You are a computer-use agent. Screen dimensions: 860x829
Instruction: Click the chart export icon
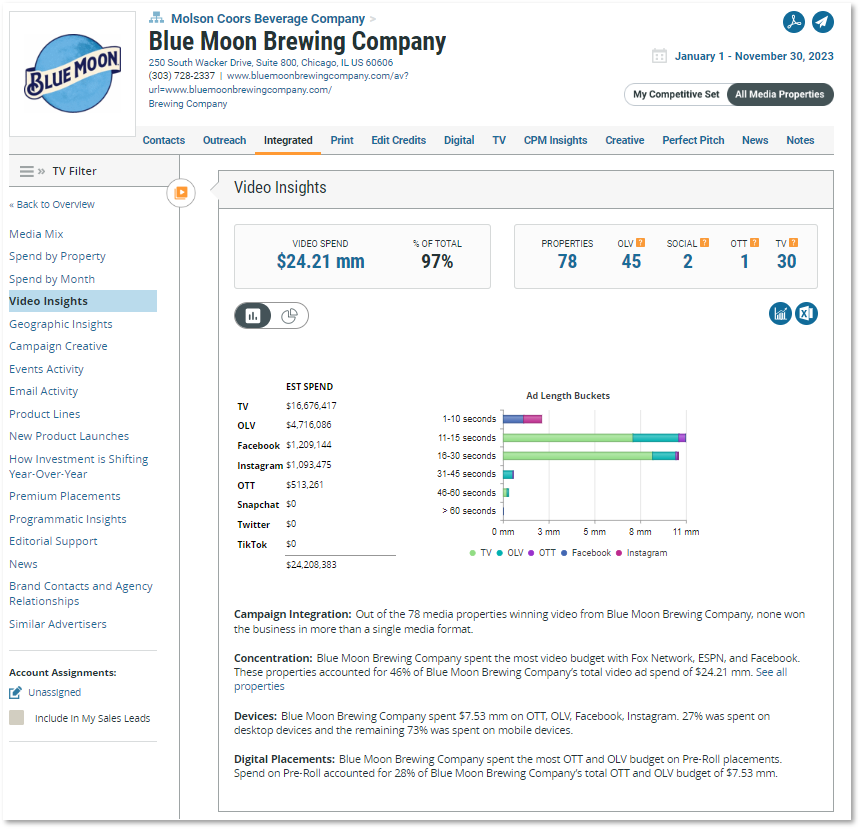pos(780,314)
